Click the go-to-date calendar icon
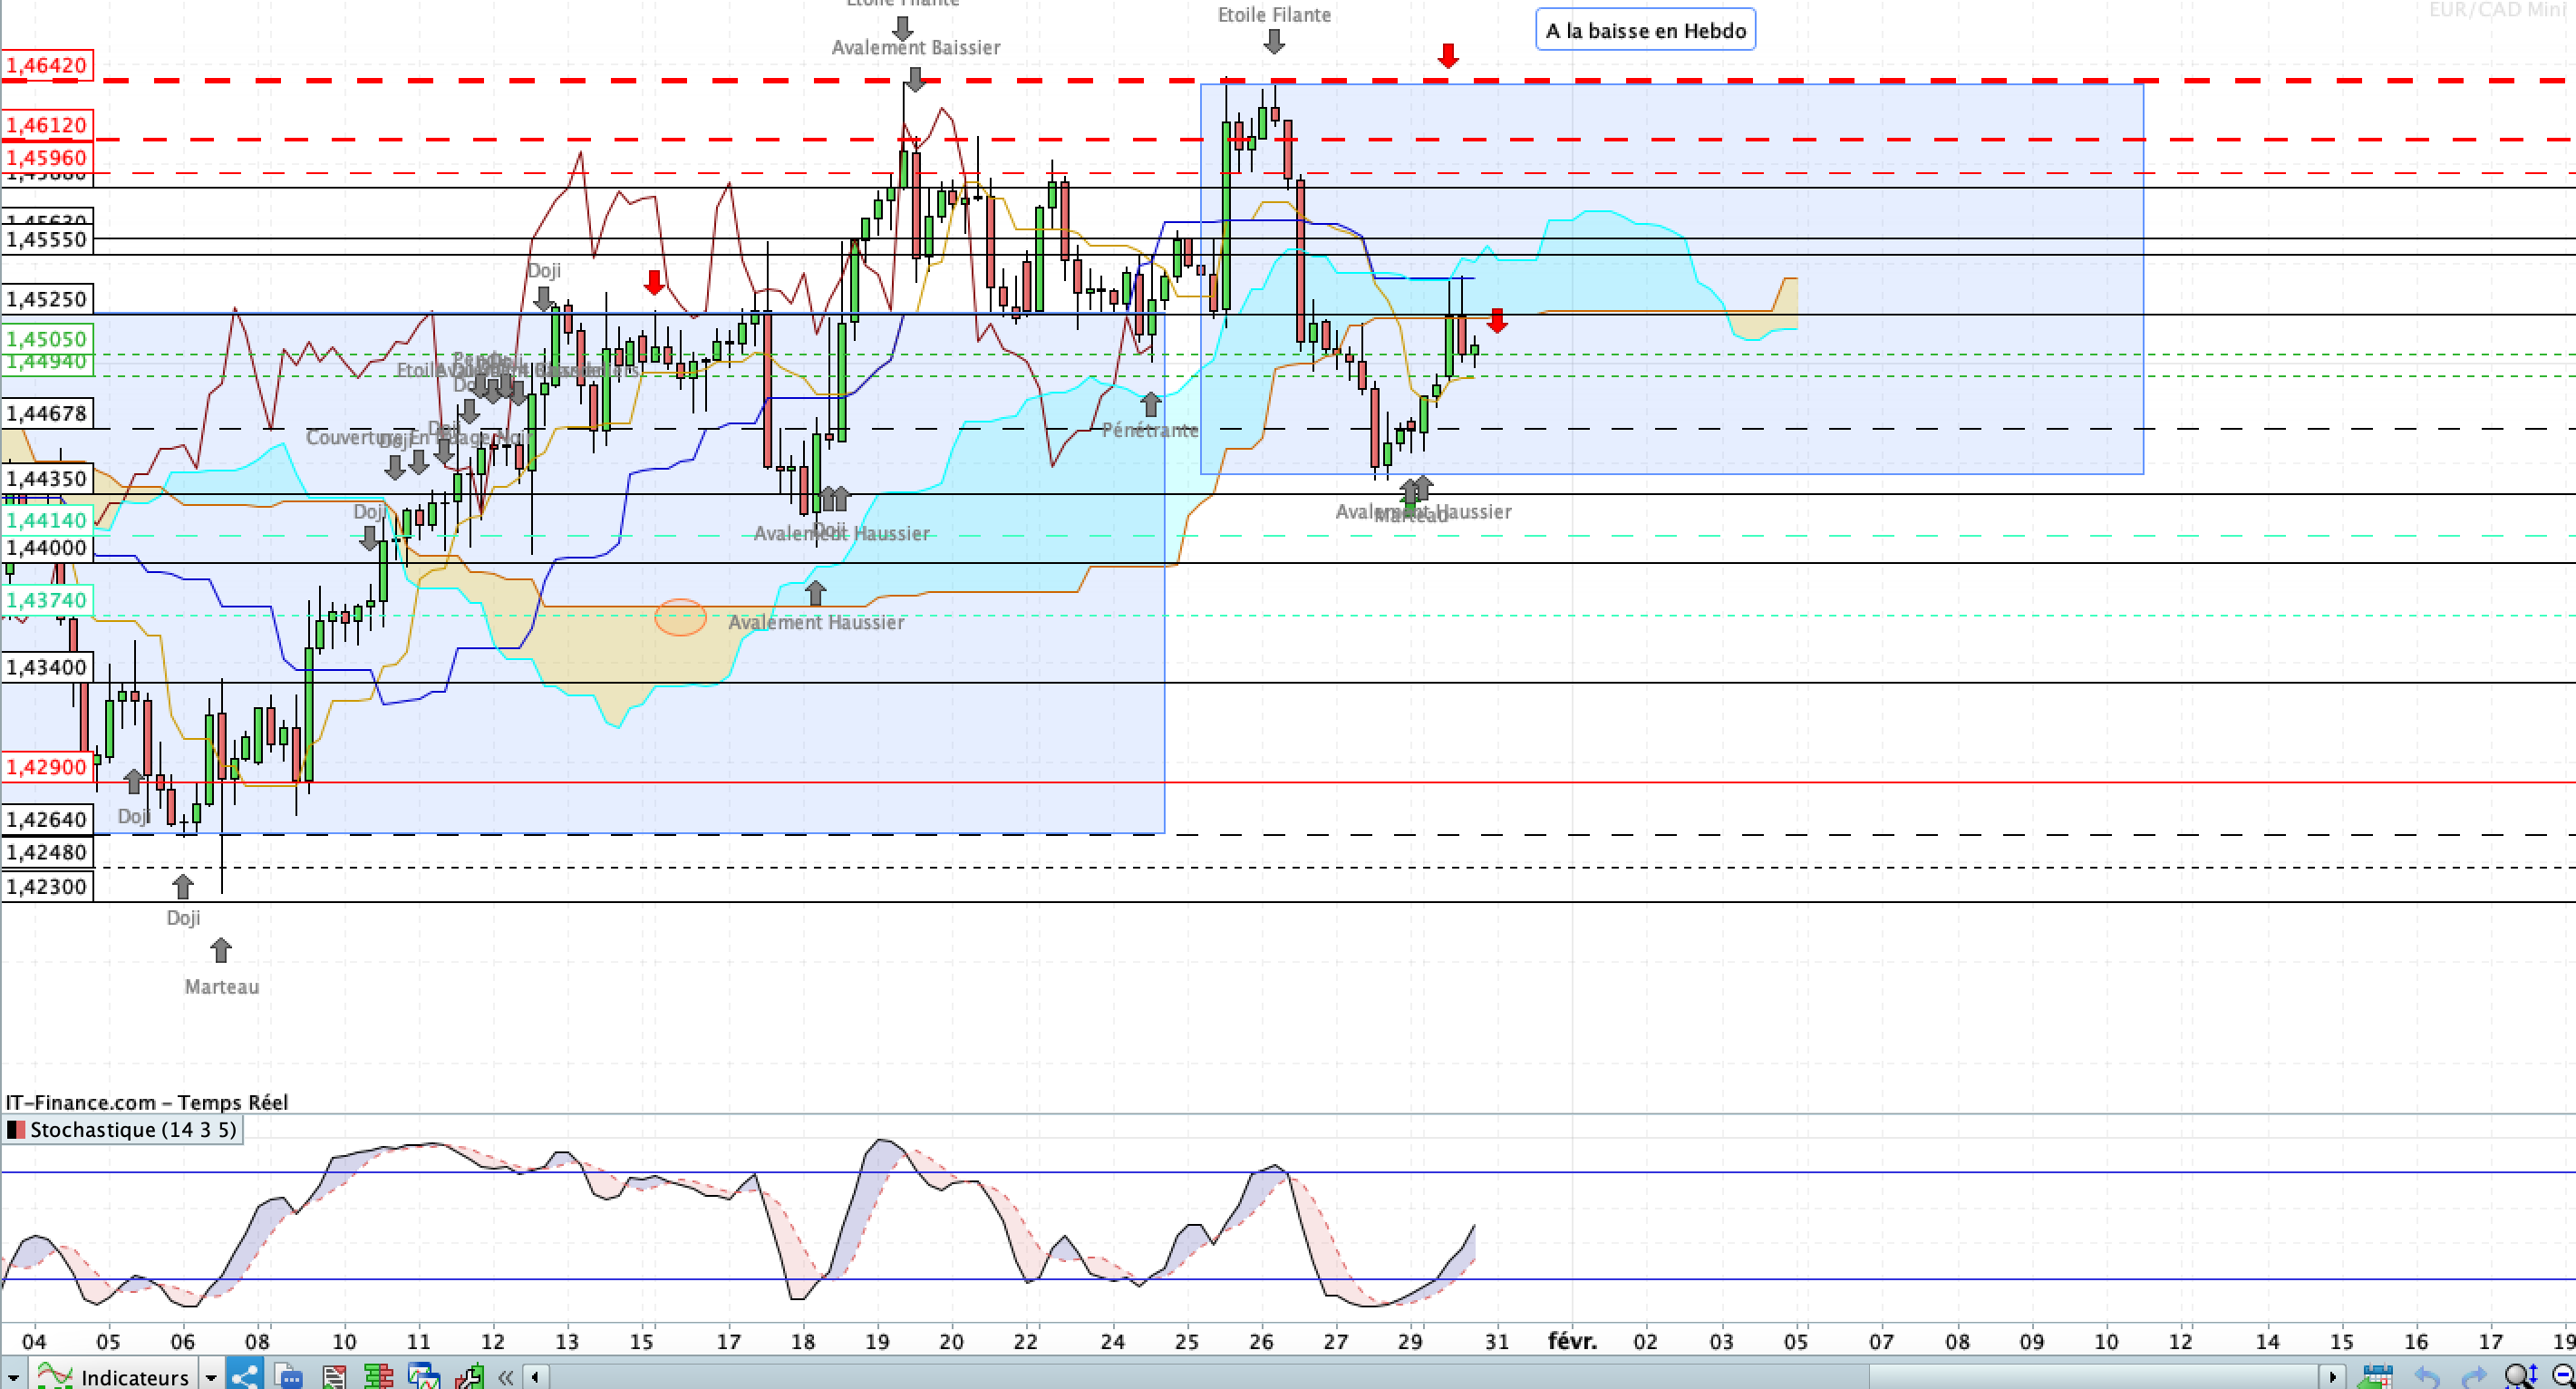Image resolution: width=2576 pixels, height=1389 pixels. point(2375,1377)
